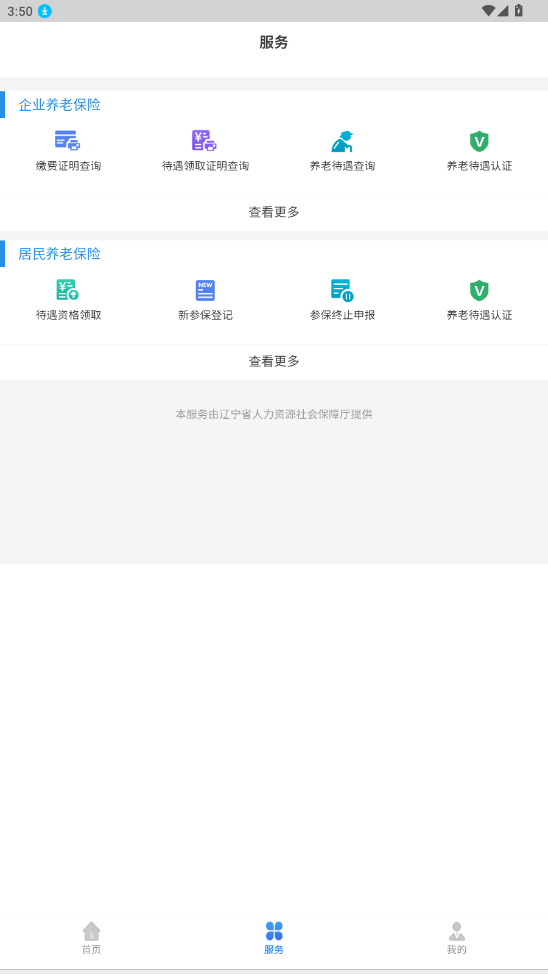Screen dimensions: 548x974
Task: Click the 居民养老保险 section heading
Action: click(x=60, y=254)
